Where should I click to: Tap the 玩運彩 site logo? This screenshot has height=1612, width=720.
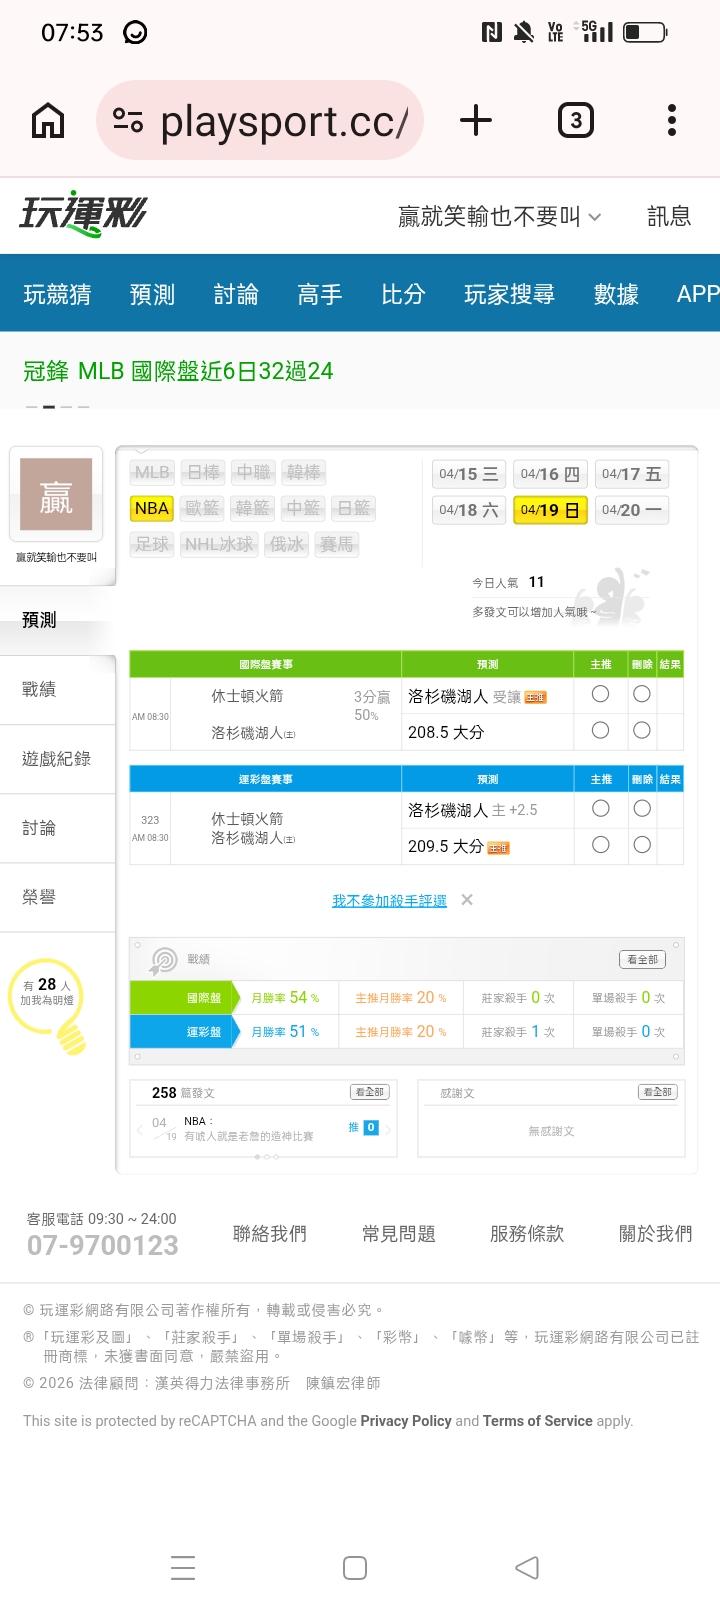click(x=83, y=215)
